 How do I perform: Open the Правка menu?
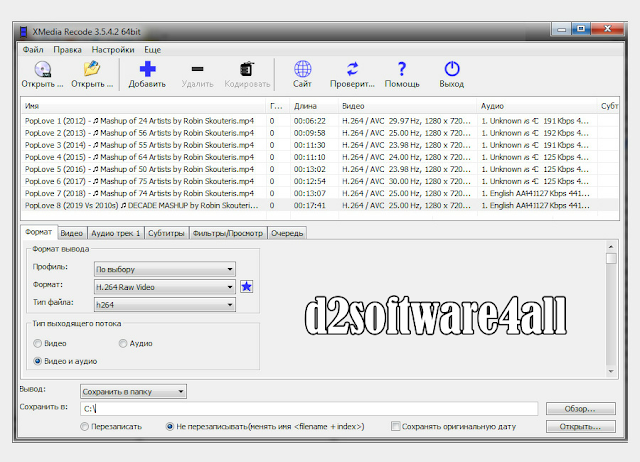(x=67, y=50)
